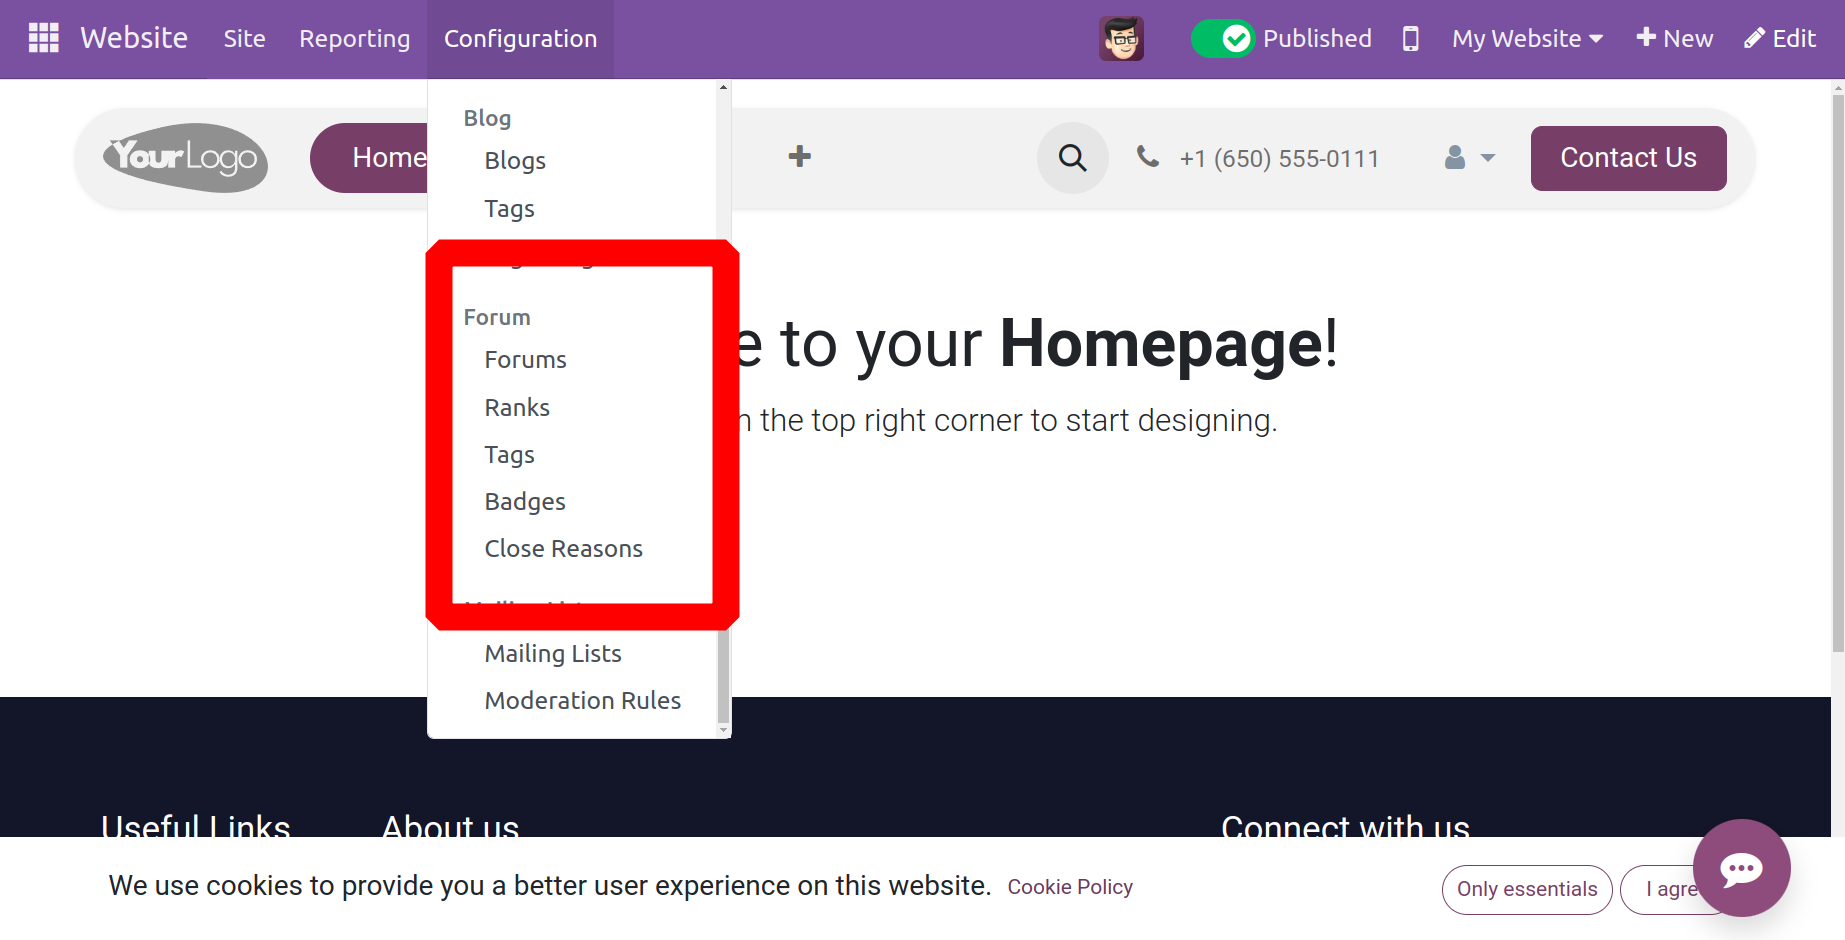Open the New content menu
The height and width of the screenshot is (940, 1845).
[1674, 39]
